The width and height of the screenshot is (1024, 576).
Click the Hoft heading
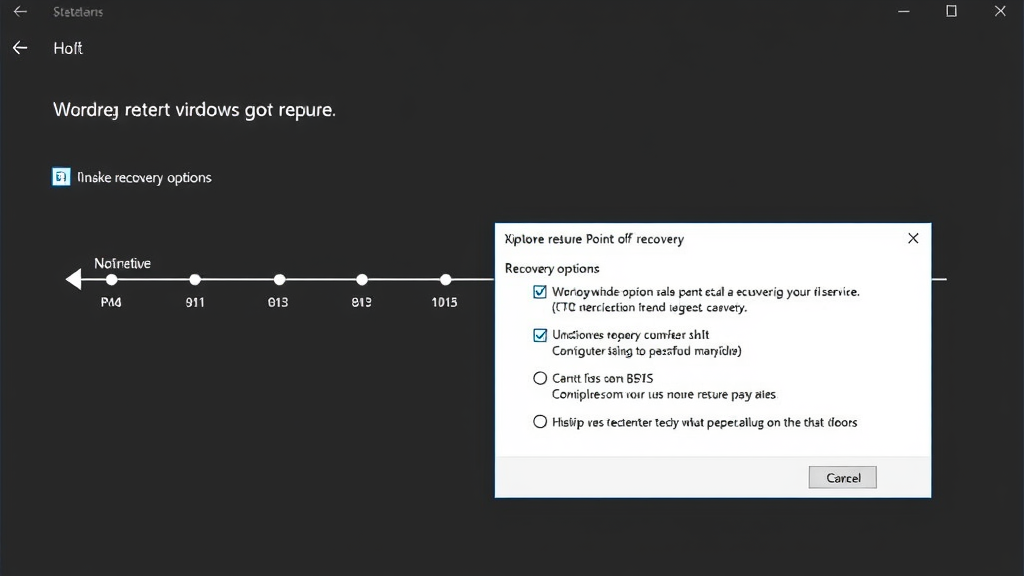coord(68,47)
